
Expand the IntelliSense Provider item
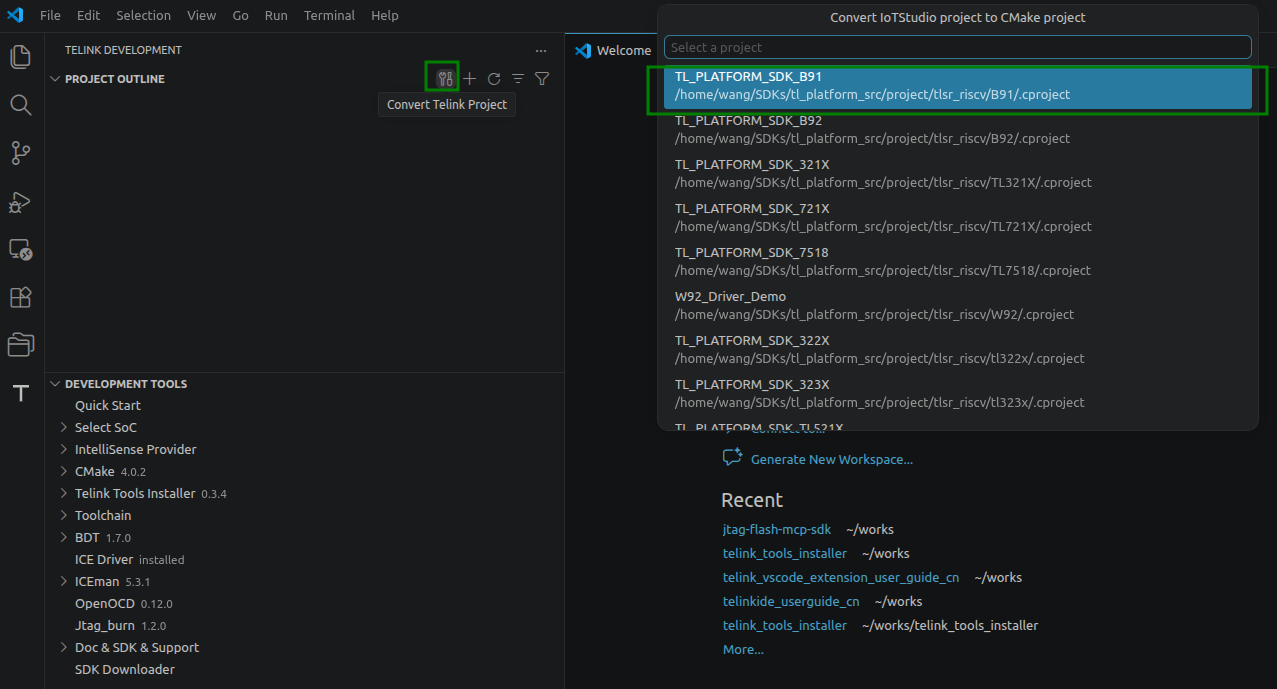click(x=64, y=449)
